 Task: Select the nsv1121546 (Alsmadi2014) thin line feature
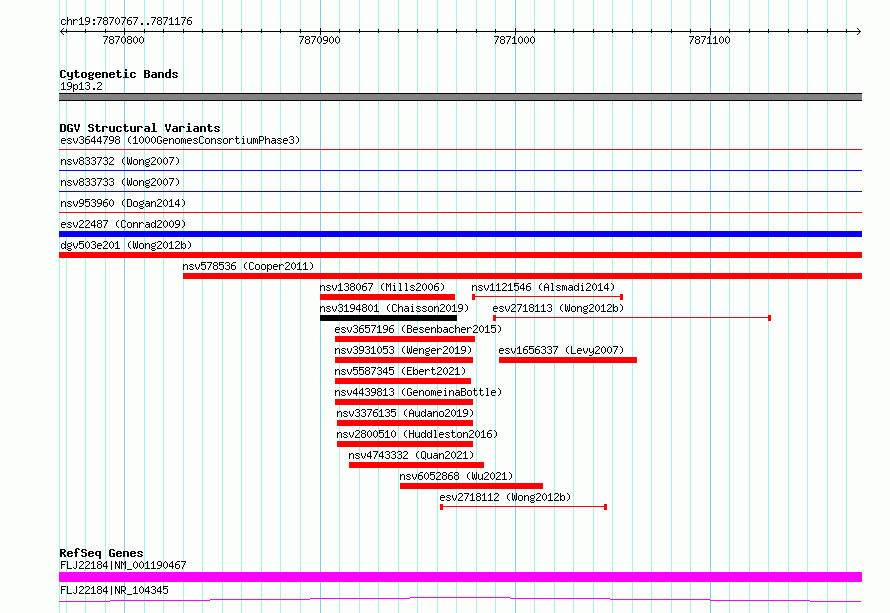pyautogui.click(x=547, y=297)
